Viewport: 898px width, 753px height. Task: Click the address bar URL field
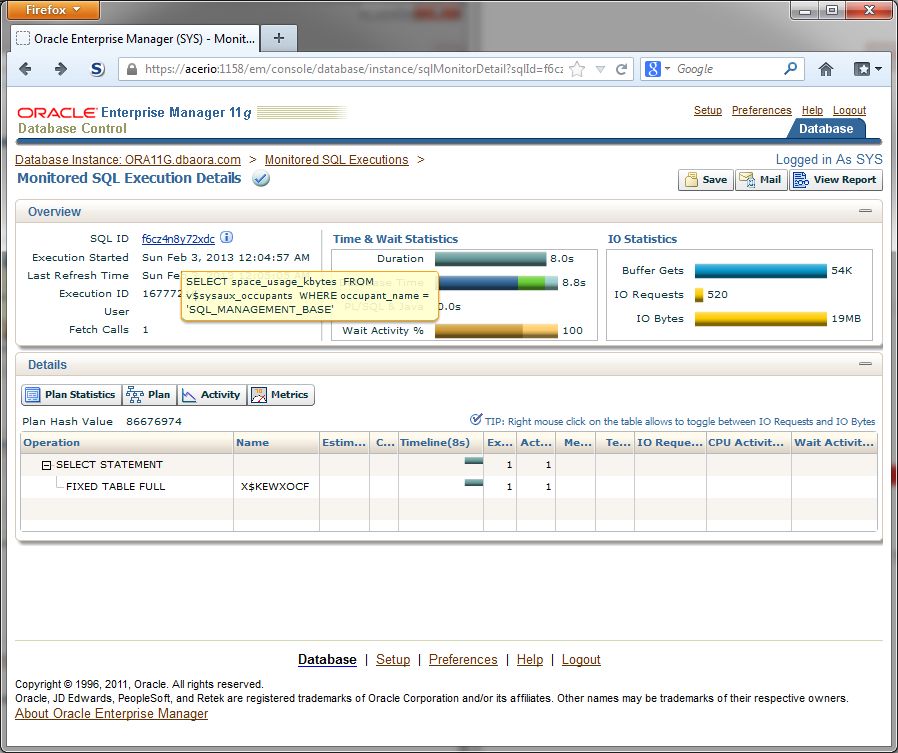[x=353, y=69]
